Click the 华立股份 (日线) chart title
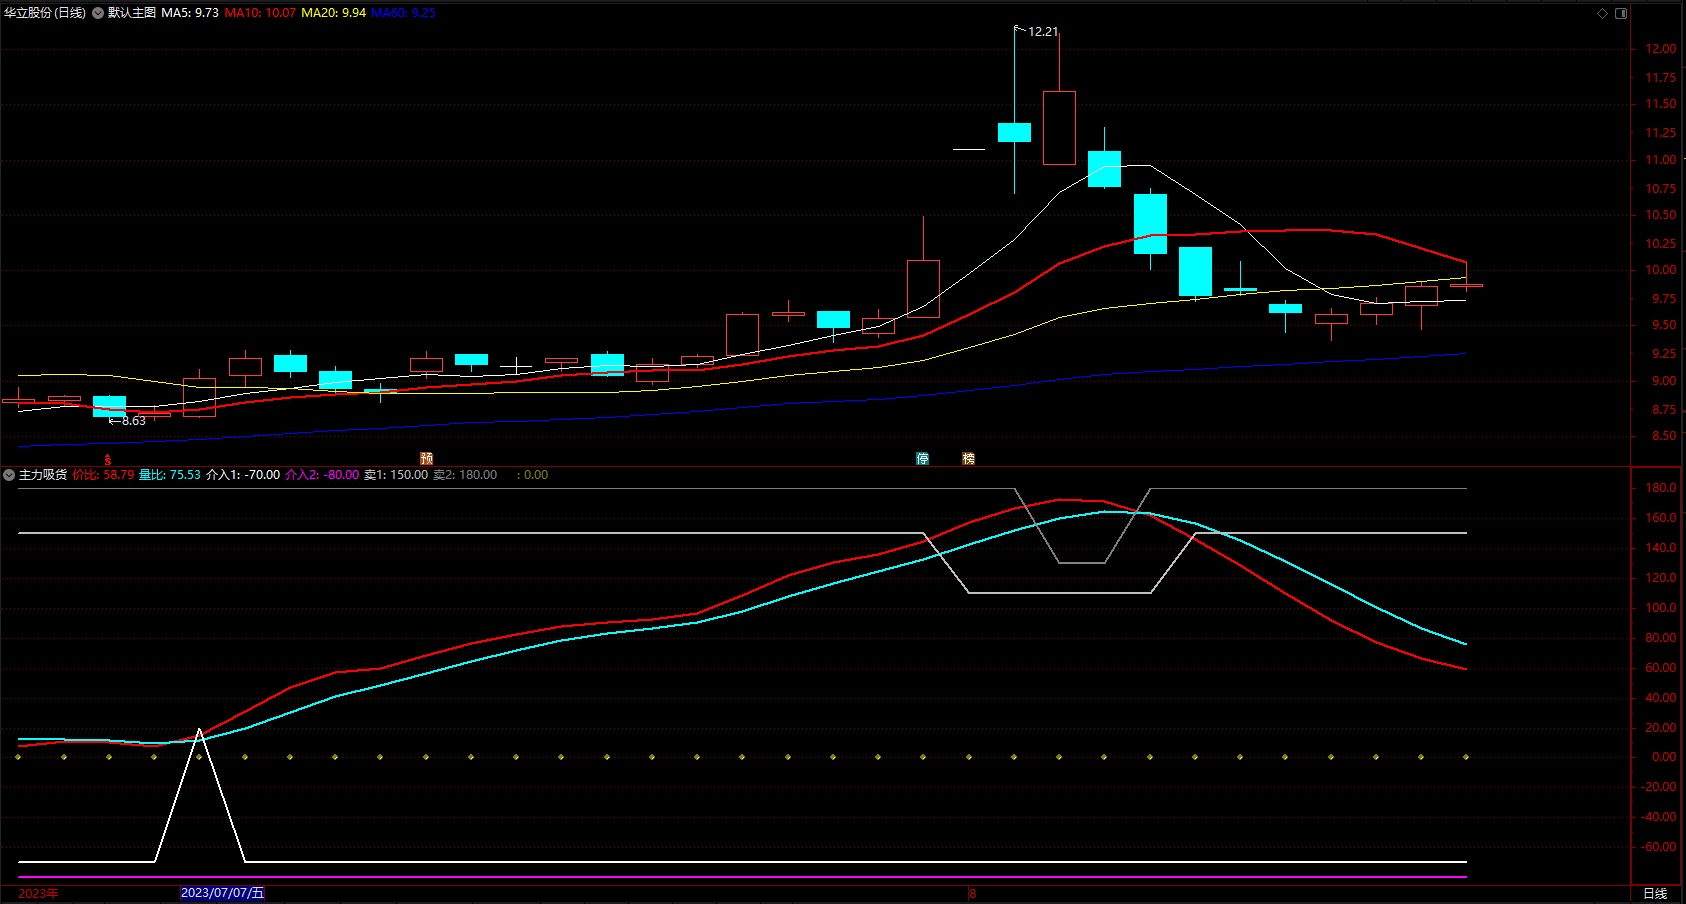 click(45, 13)
